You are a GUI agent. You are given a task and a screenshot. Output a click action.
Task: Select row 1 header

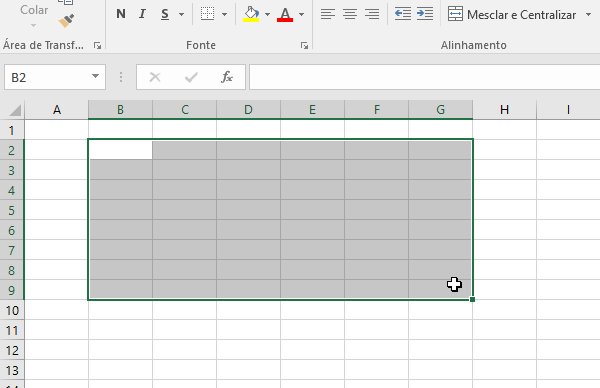[12, 130]
